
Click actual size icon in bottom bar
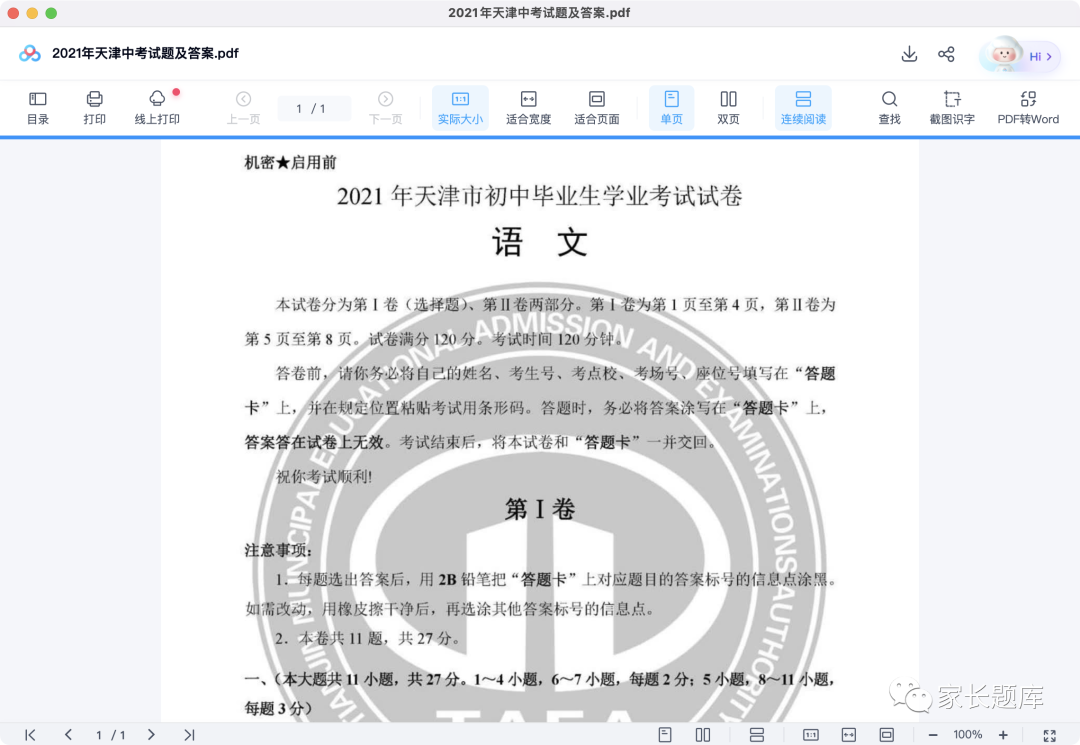(811, 735)
